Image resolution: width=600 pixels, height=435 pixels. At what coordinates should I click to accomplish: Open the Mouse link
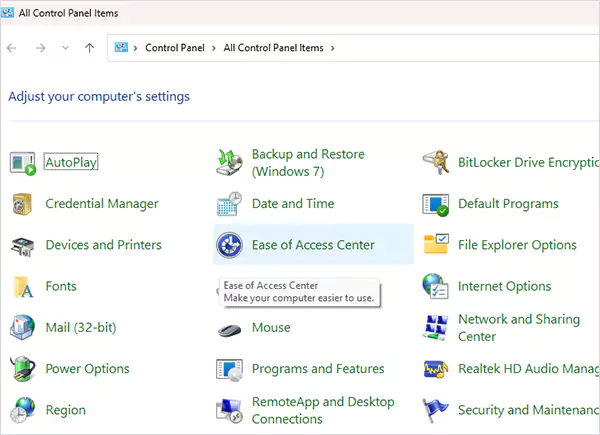coord(271,327)
